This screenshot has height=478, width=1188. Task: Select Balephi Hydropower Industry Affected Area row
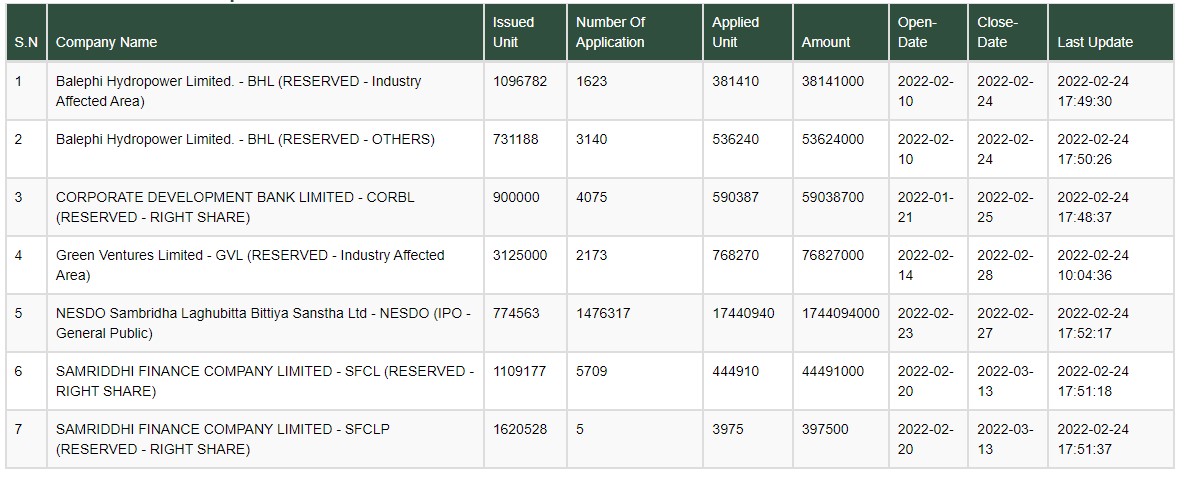[589, 91]
